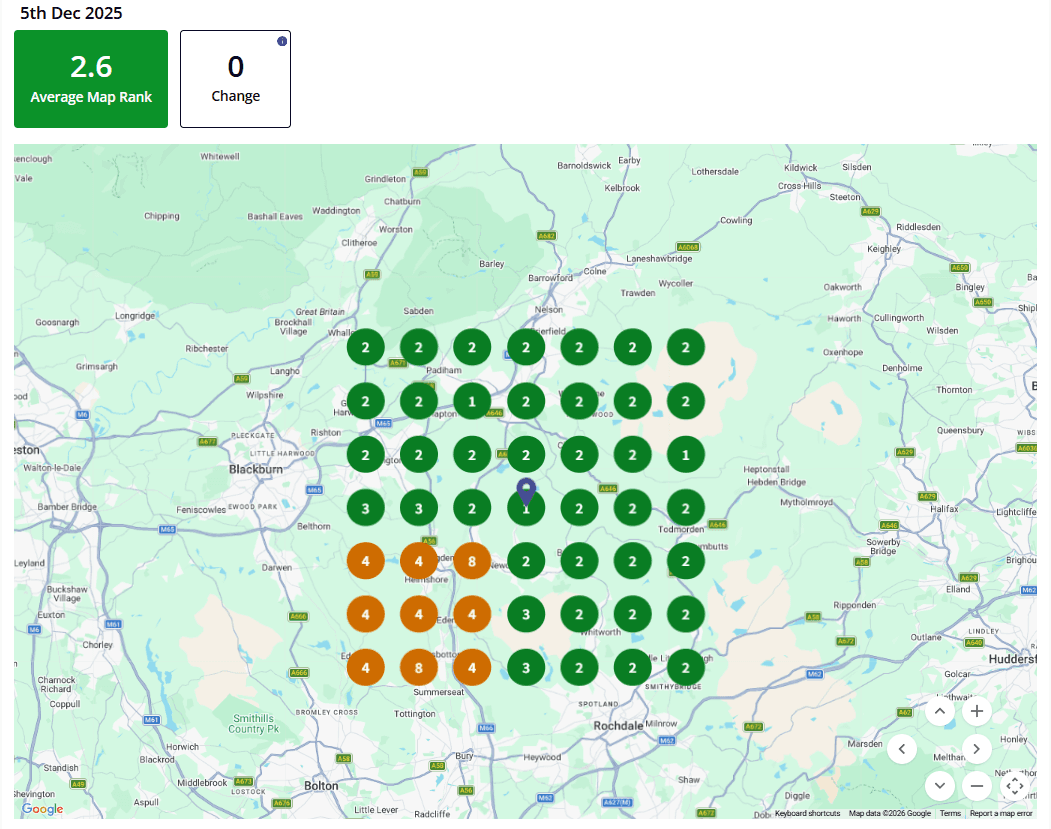Select orange rank 8 marker beside Summerseat

[x=419, y=667]
